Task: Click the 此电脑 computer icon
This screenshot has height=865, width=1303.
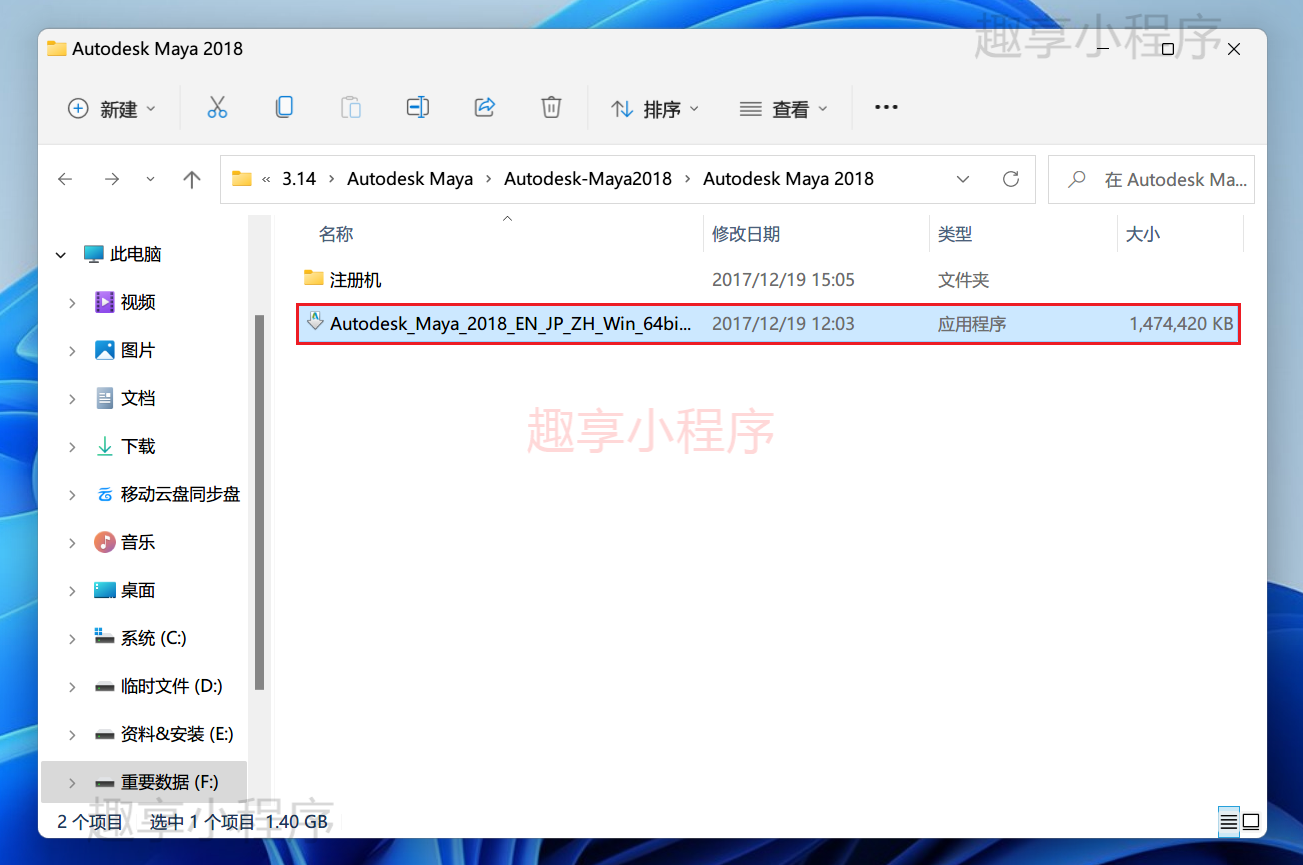Action: 94,254
